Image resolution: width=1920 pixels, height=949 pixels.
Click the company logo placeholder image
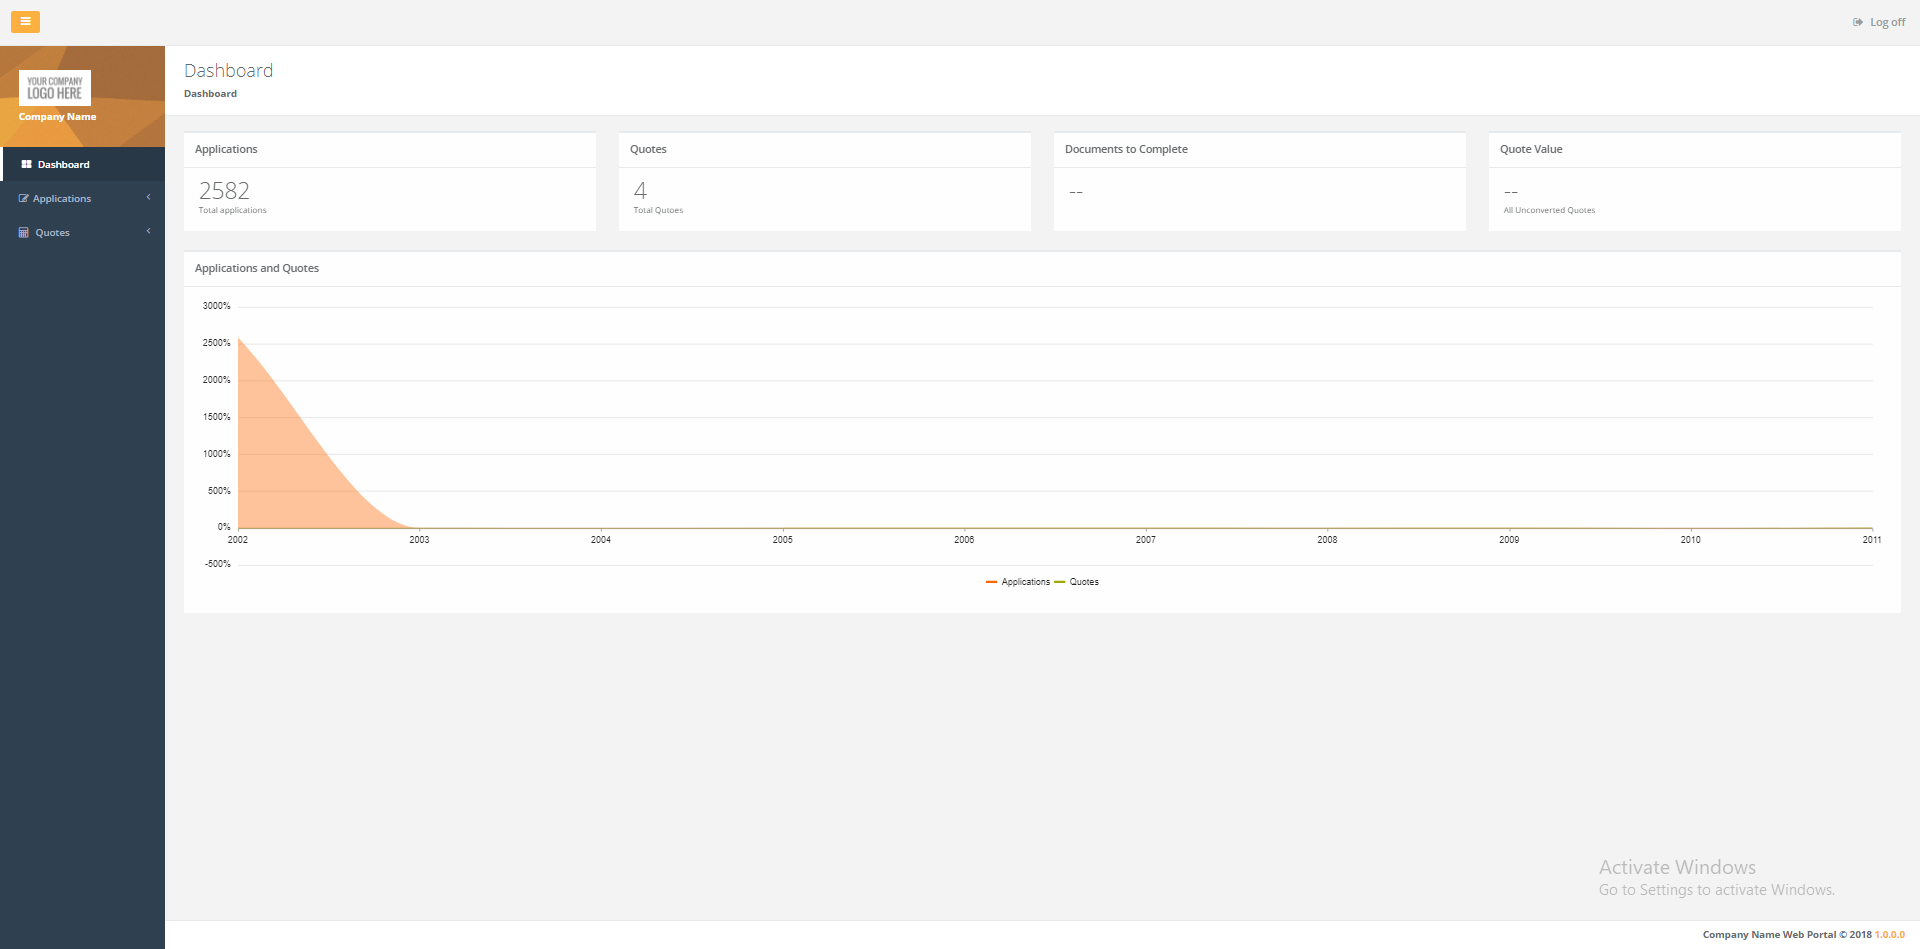(x=55, y=88)
